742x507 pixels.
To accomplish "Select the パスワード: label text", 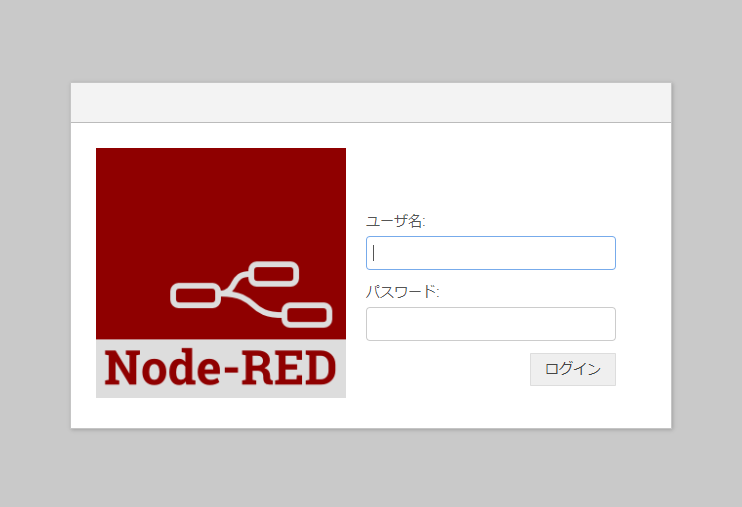I will (x=403, y=292).
